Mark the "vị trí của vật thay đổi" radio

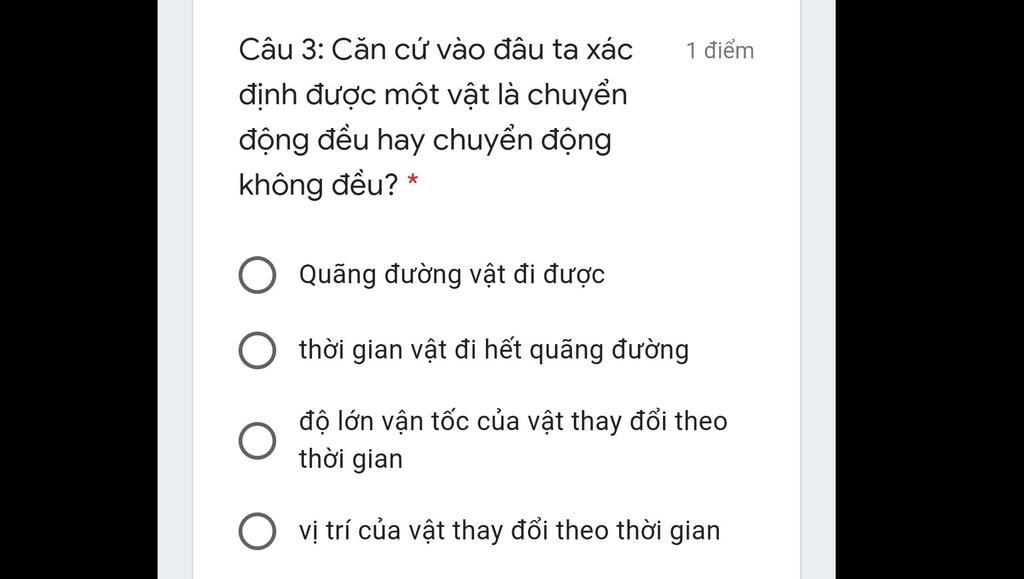pos(257,531)
